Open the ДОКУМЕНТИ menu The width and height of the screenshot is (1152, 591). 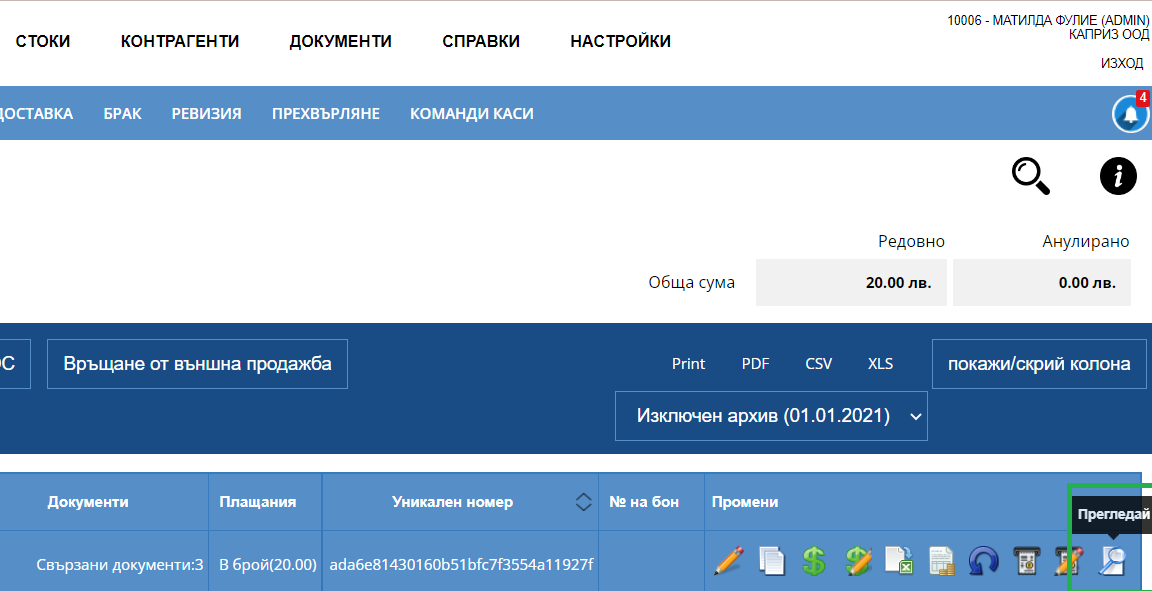point(340,41)
